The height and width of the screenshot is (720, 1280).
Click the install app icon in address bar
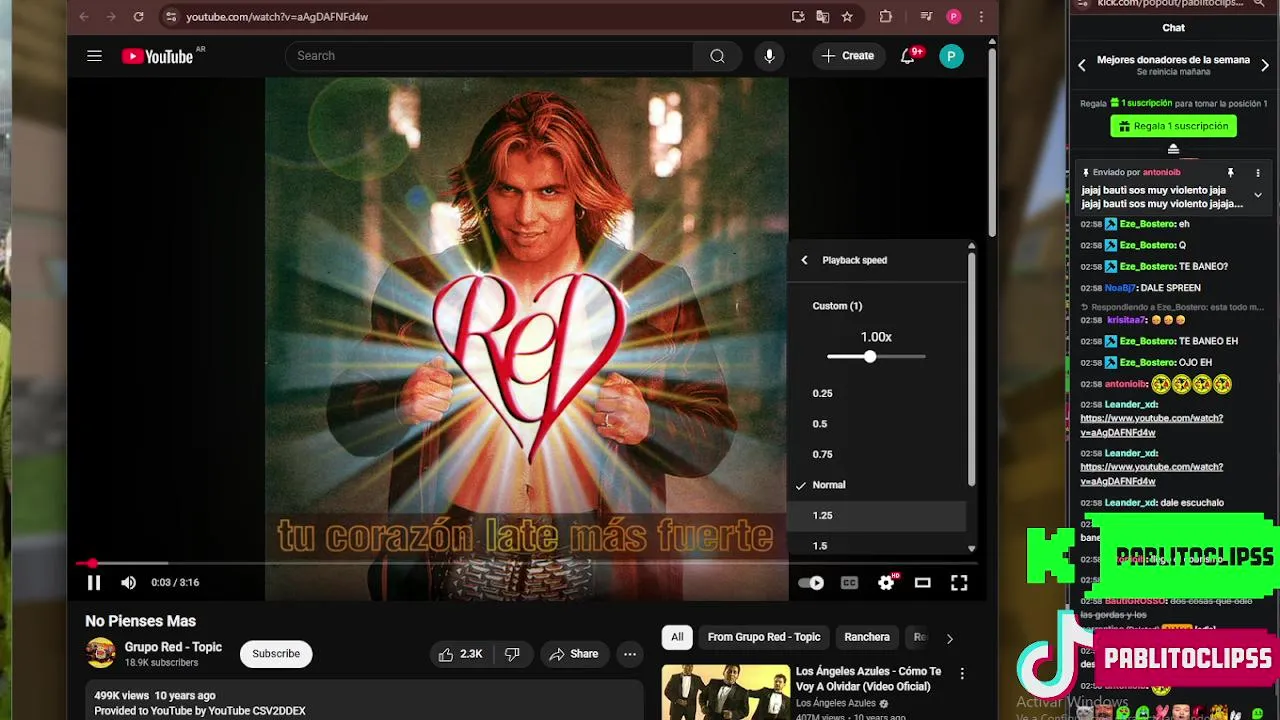tap(797, 16)
